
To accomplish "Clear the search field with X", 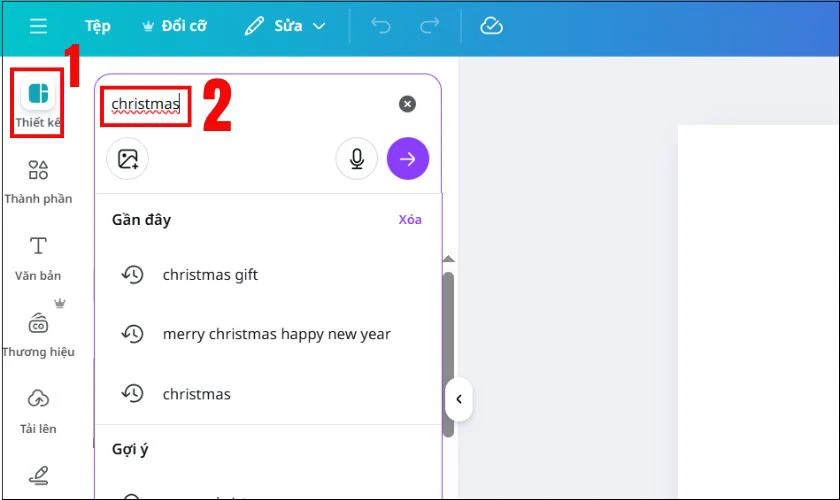I will pyautogui.click(x=407, y=104).
